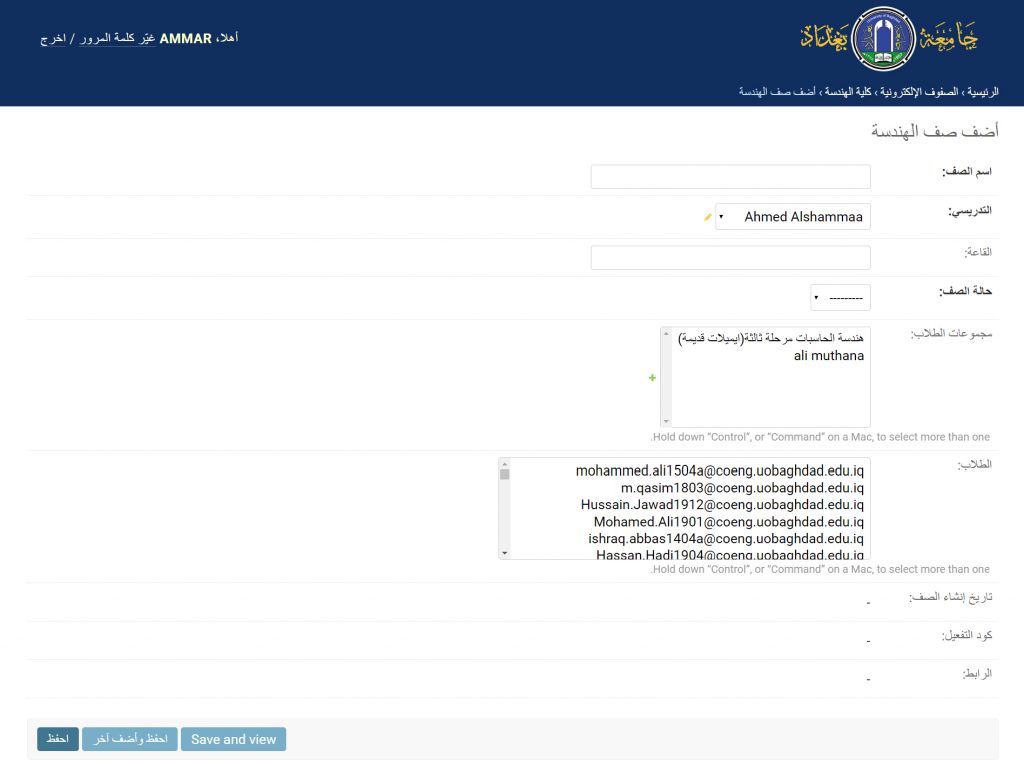
Task: Select ali muthana in student groups list
Action: [829, 356]
